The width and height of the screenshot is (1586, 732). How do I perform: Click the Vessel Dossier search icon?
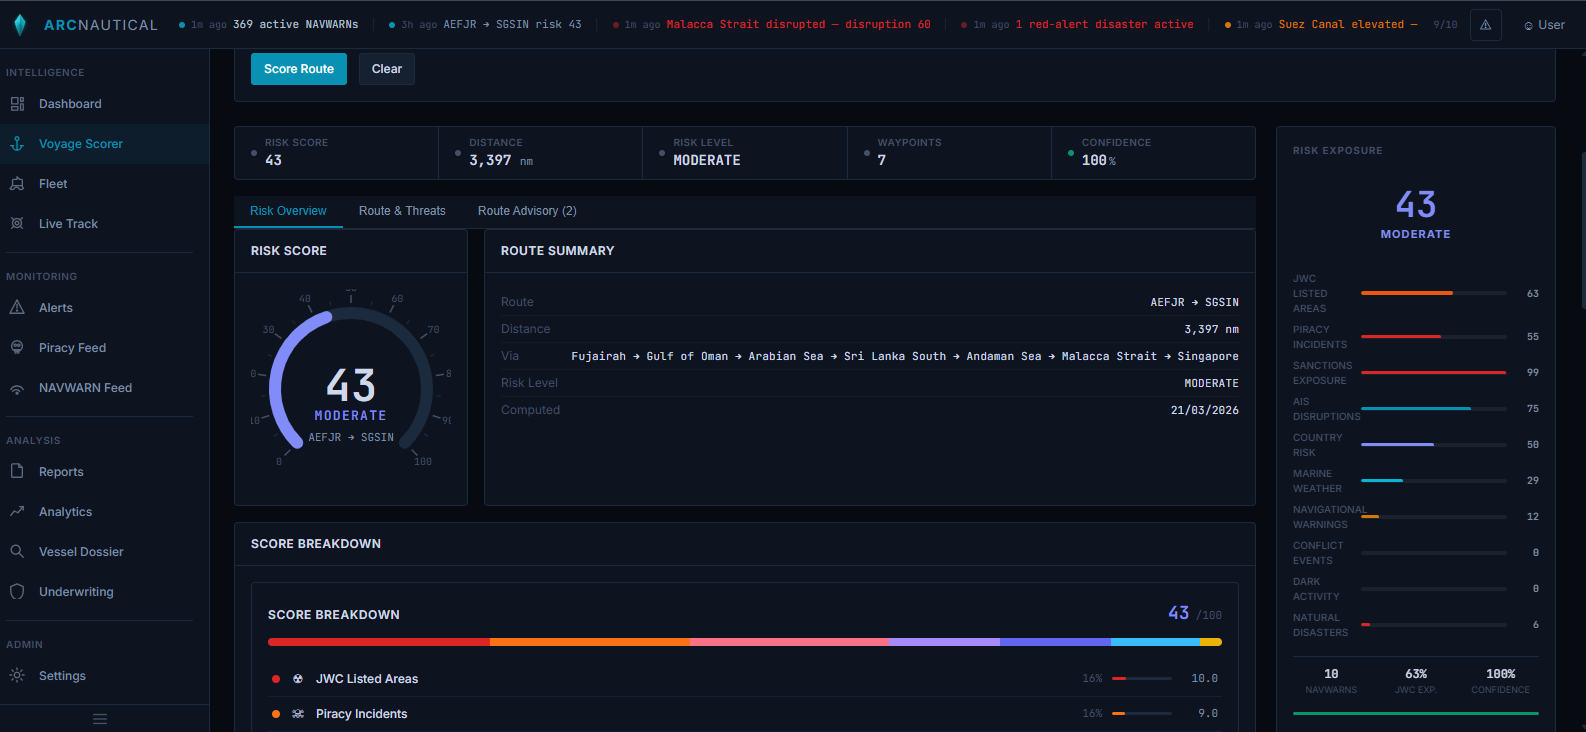(17, 552)
